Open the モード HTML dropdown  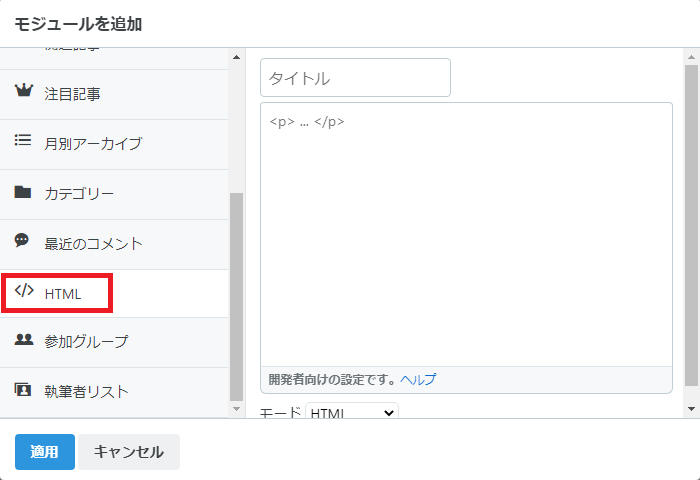point(352,412)
